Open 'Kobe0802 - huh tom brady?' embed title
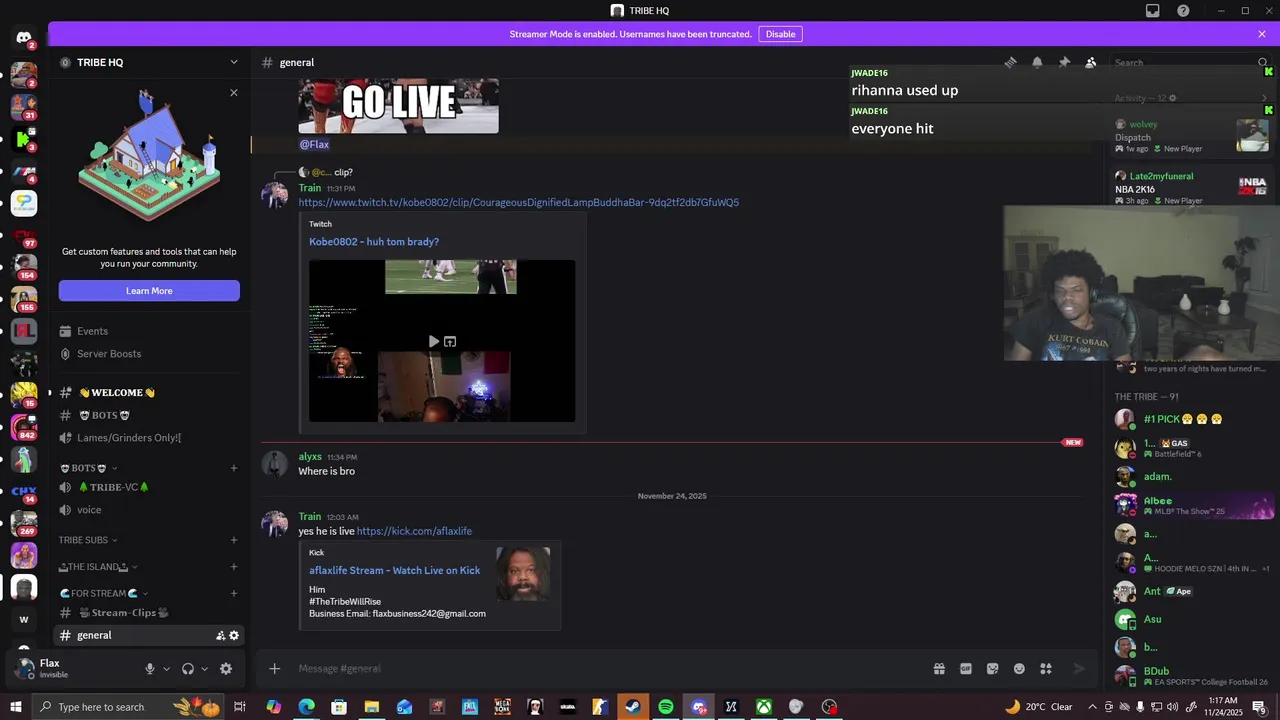This screenshot has height=720, width=1280. pyautogui.click(x=374, y=242)
